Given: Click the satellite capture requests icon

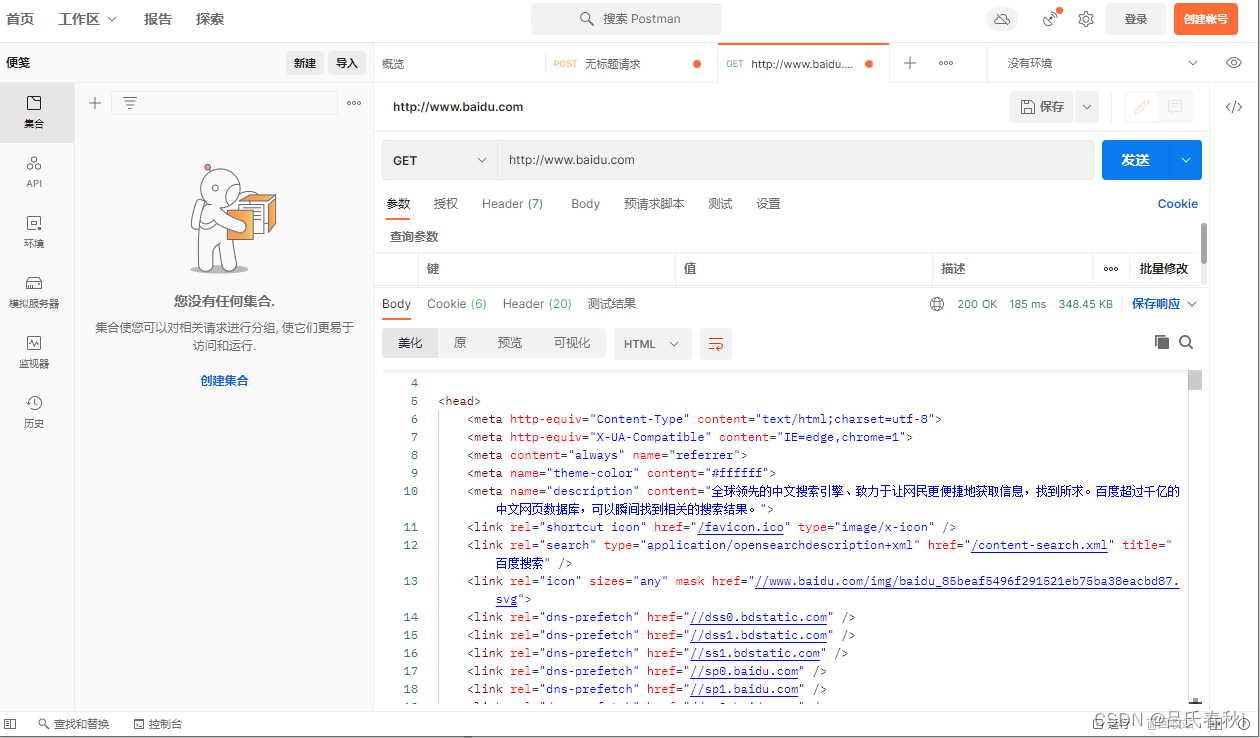Looking at the screenshot, I should (x=1051, y=19).
